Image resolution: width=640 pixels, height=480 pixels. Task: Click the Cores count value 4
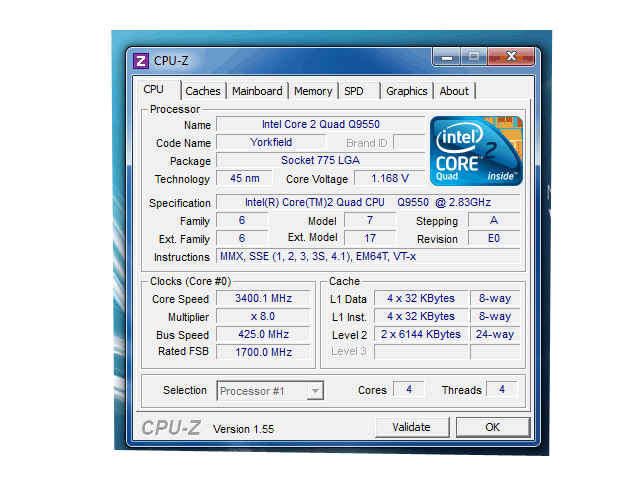pyautogui.click(x=409, y=389)
